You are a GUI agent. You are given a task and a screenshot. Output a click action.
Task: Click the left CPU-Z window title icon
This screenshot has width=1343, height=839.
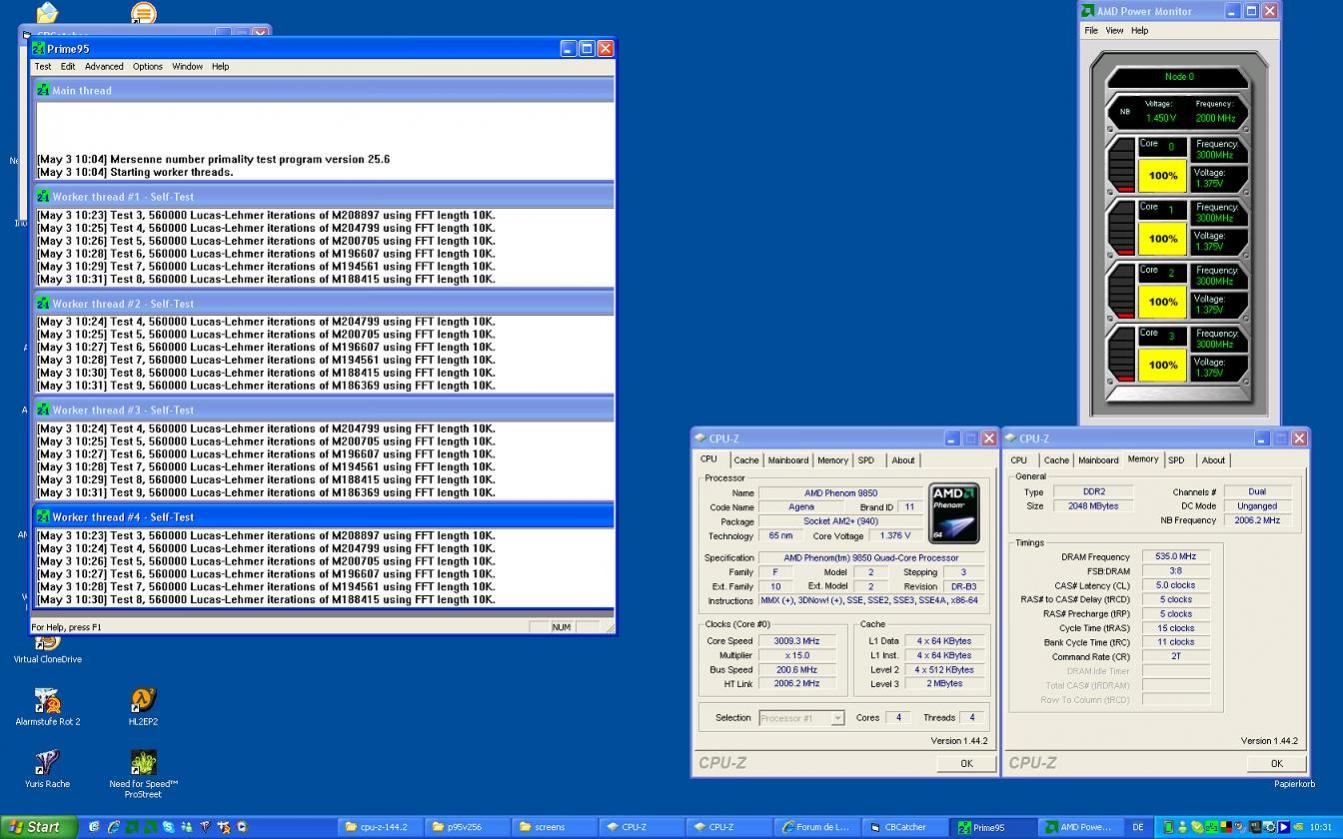(x=700, y=438)
